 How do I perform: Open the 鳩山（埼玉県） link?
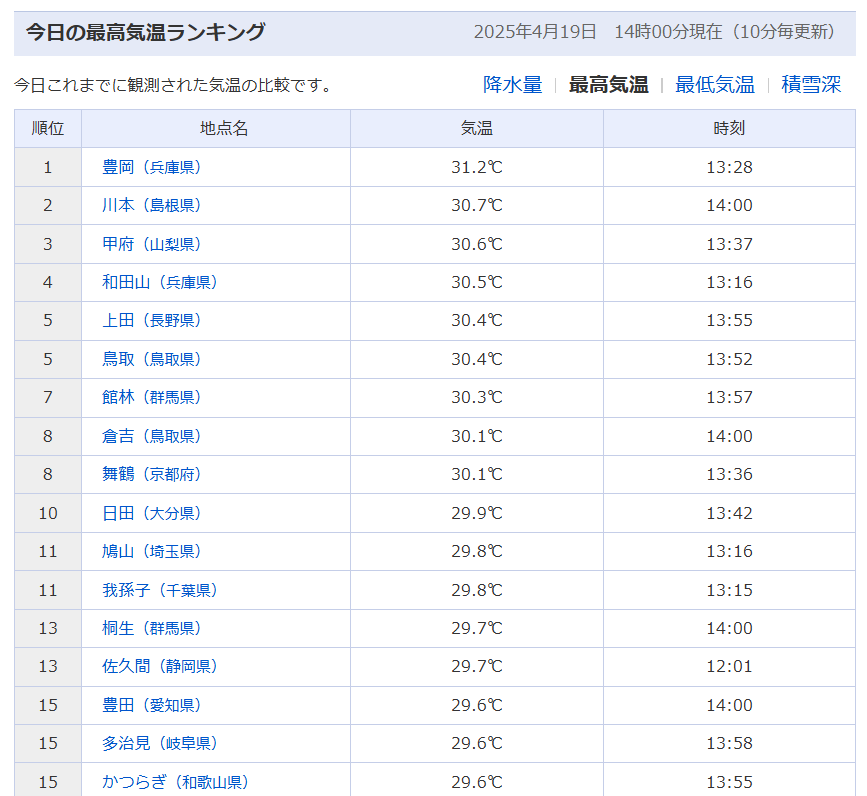pos(151,551)
